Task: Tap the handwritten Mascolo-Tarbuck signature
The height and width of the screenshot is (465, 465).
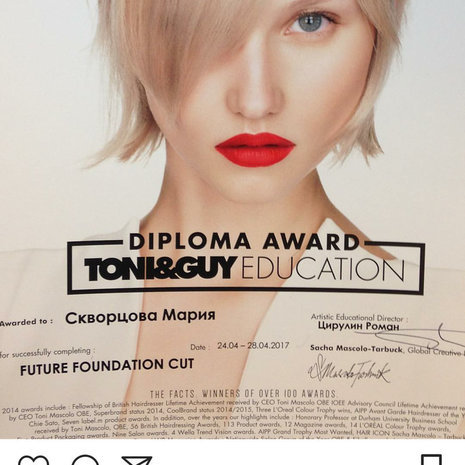Action: pyautogui.click(x=349, y=372)
